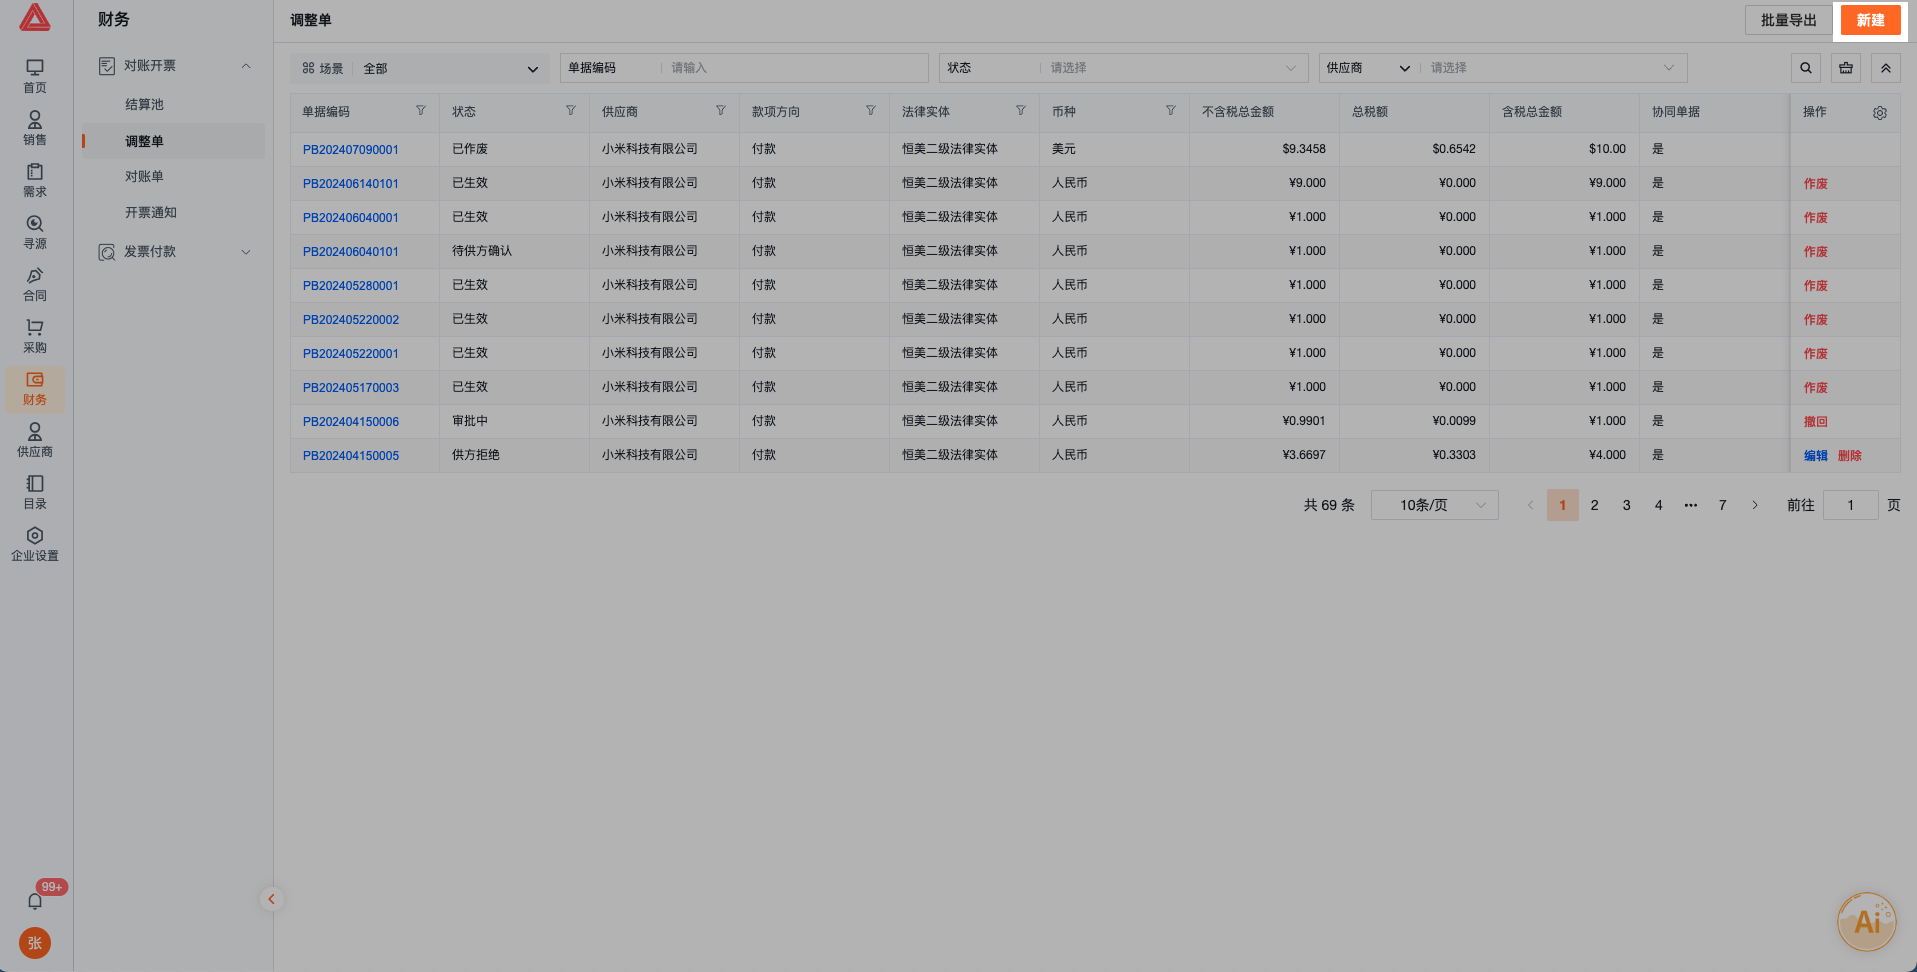Select the 财务 finance module icon
Screen dimensions: 1917x972
point(35,388)
